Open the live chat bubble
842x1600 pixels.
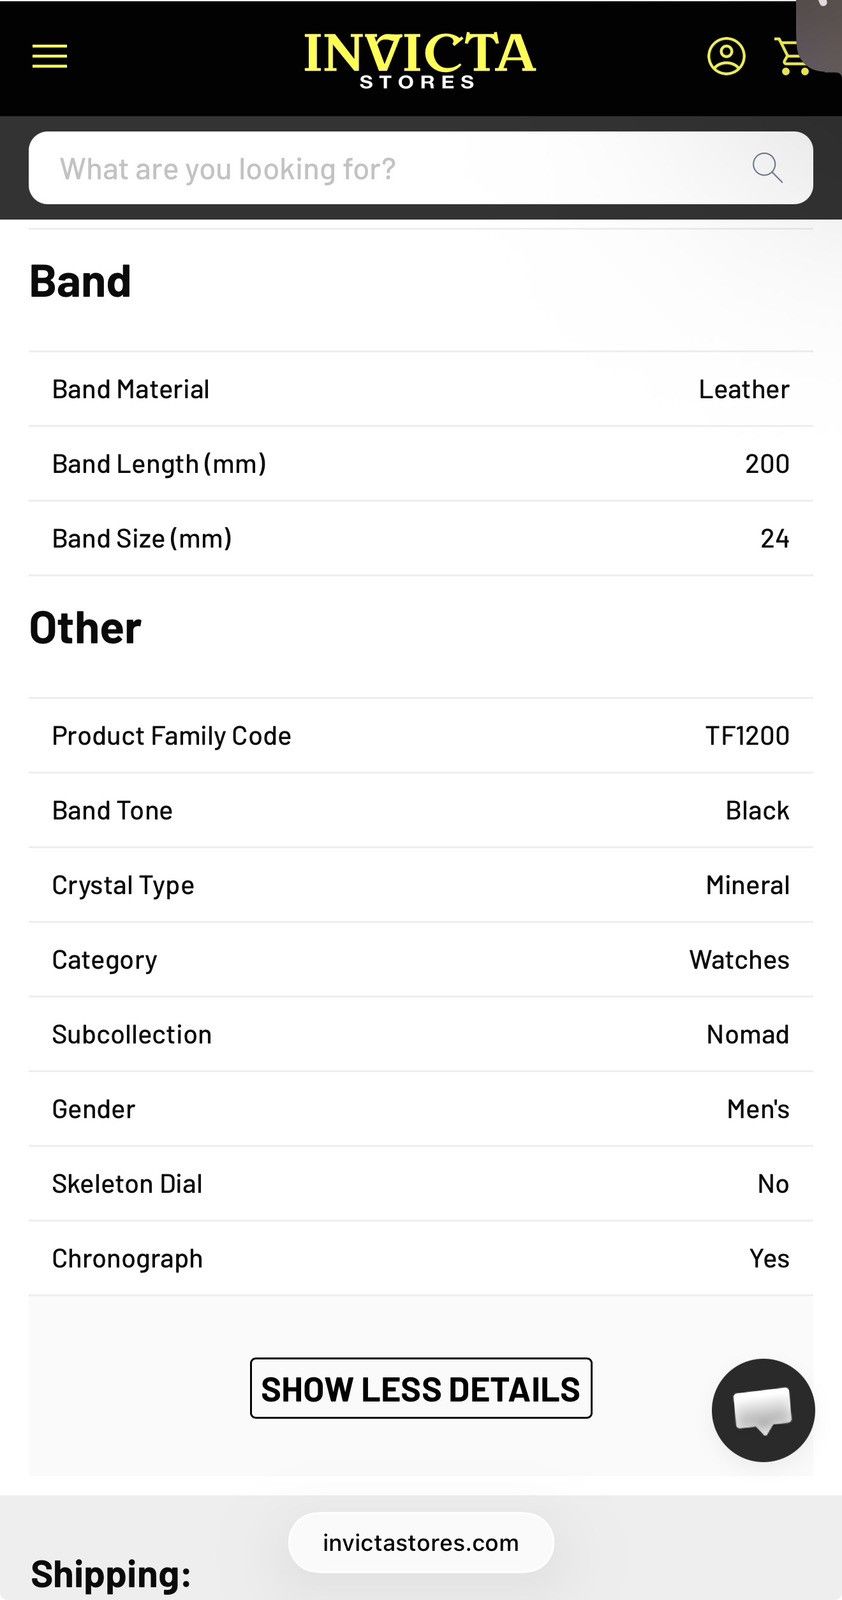pos(763,1410)
